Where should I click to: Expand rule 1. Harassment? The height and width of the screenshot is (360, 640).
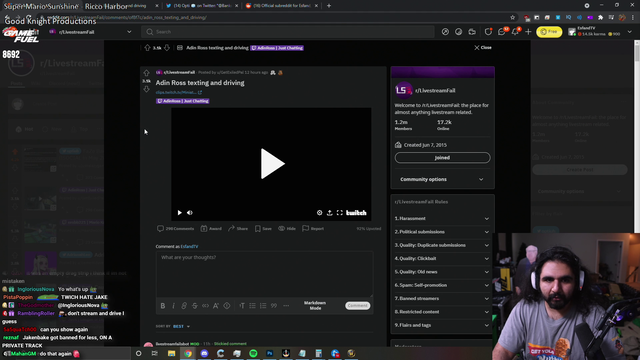(x=442, y=218)
